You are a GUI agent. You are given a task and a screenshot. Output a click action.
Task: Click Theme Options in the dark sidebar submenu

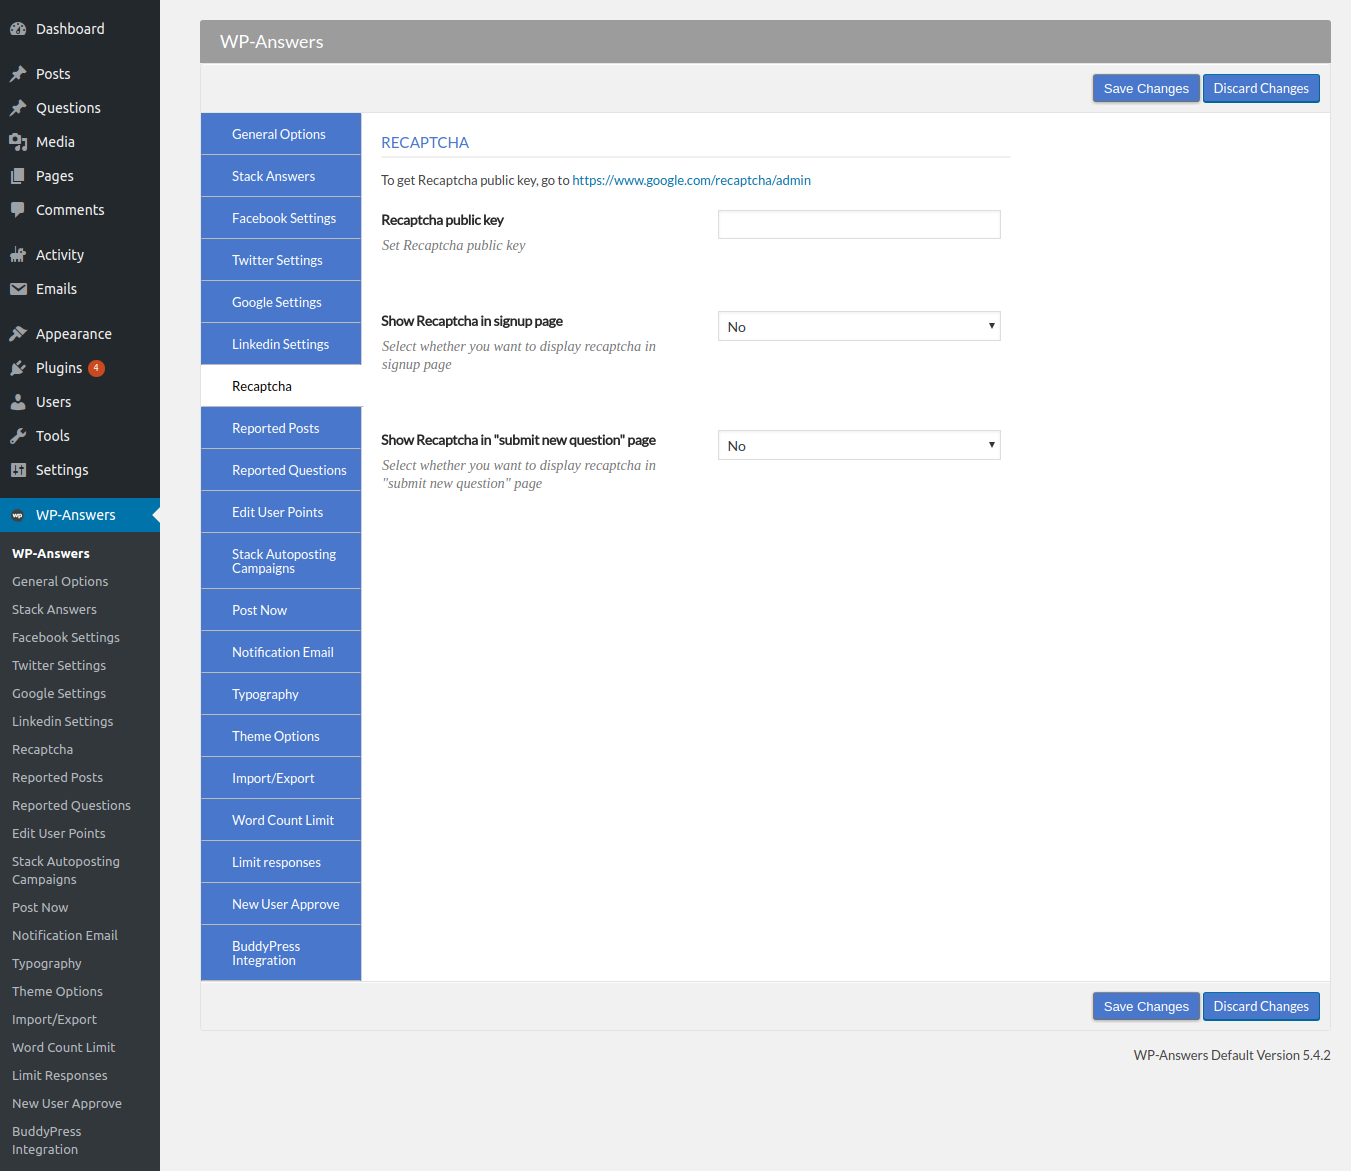tap(58, 991)
